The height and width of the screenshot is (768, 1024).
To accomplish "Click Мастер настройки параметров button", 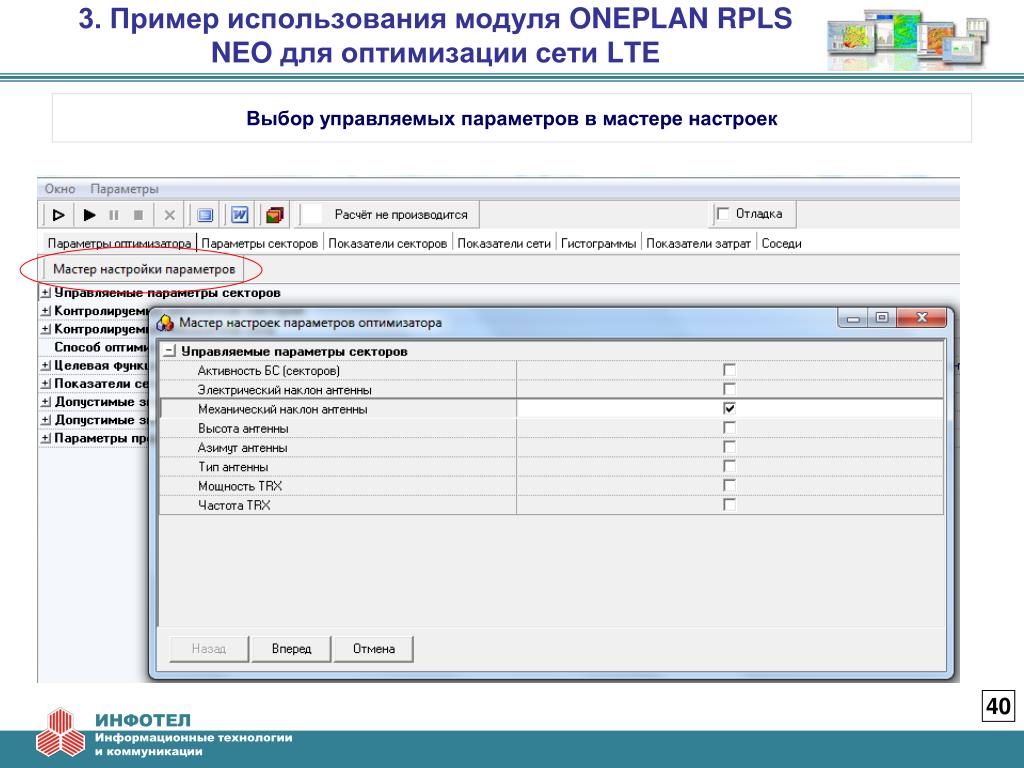I will [144, 269].
